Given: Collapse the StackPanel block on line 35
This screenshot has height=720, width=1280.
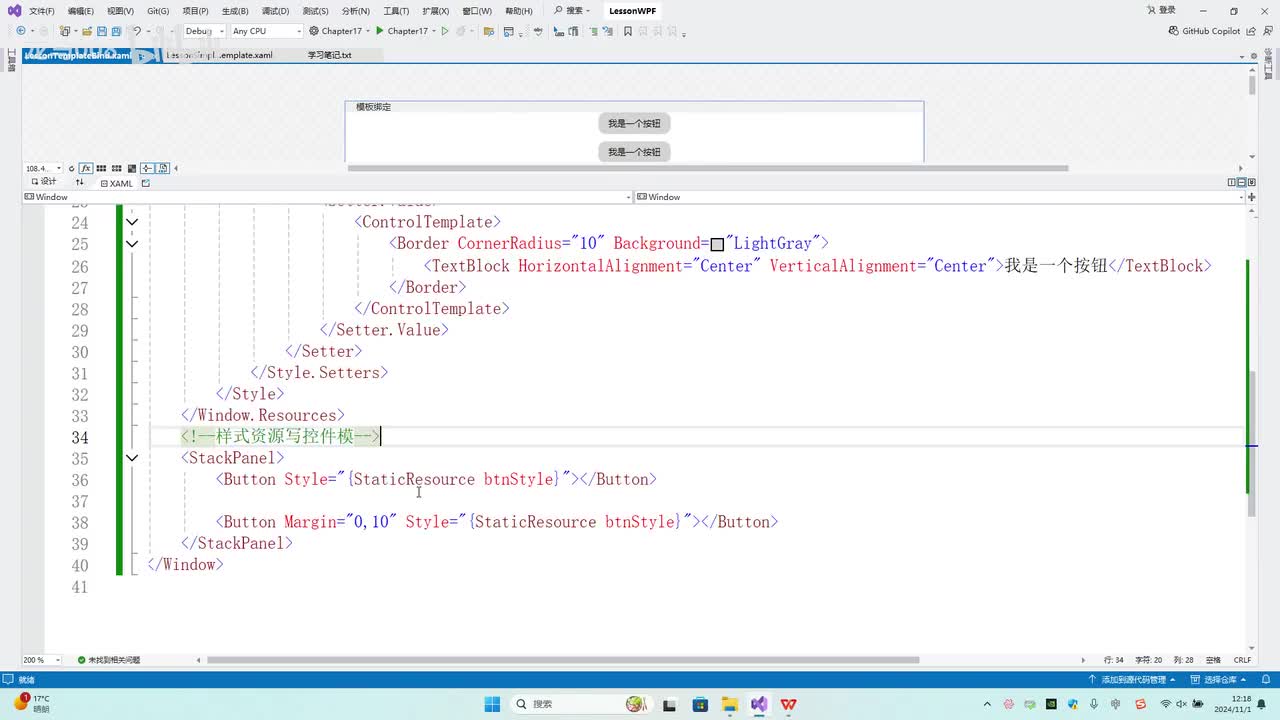Looking at the screenshot, I should pyautogui.click(x=131, y=458).
